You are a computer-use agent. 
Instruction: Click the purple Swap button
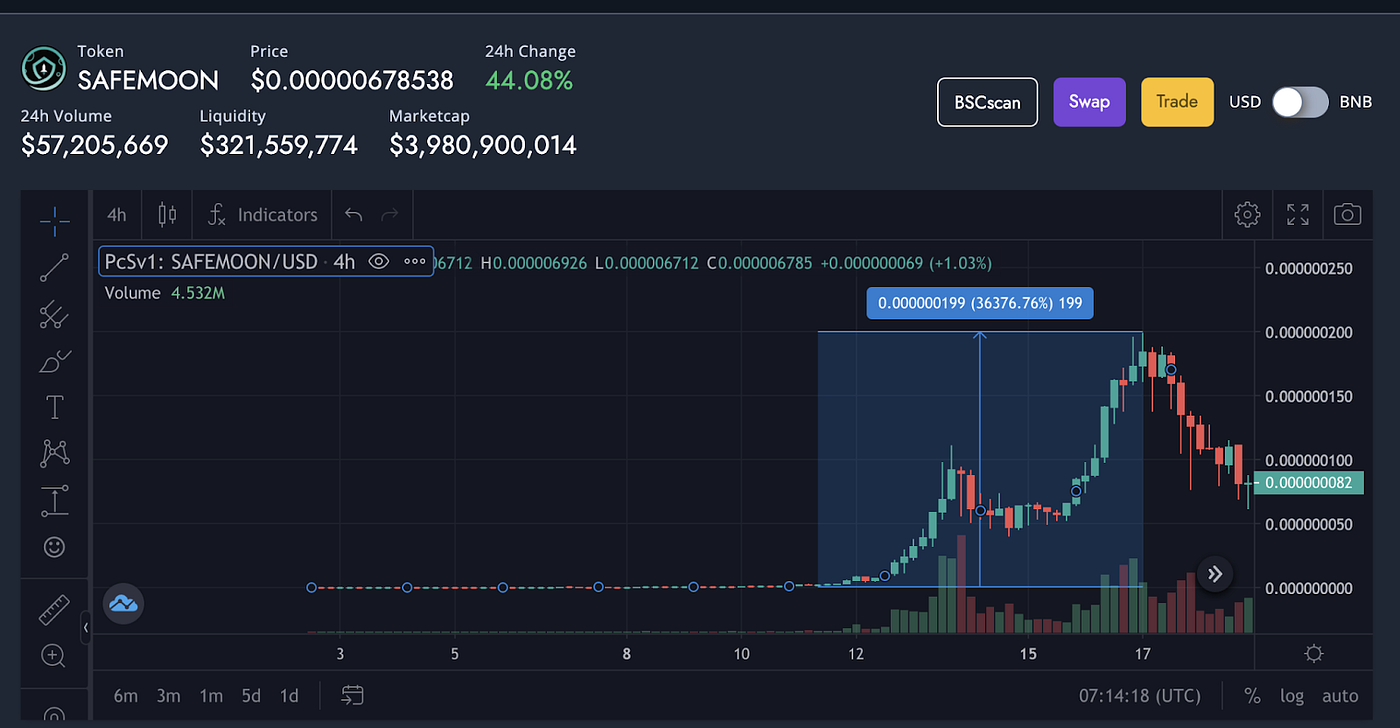tap(1089, 102)
